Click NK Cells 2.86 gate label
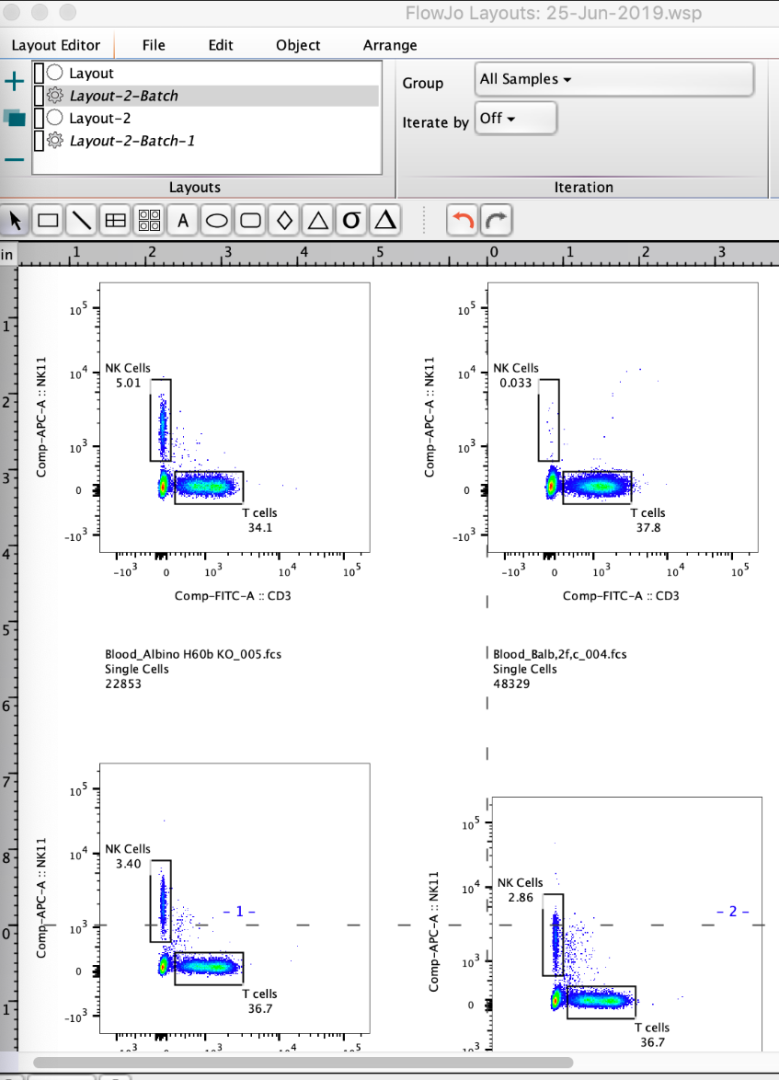Image resolution: width=779 pixels, height=1080 pixels. click(x=520, y=890)
